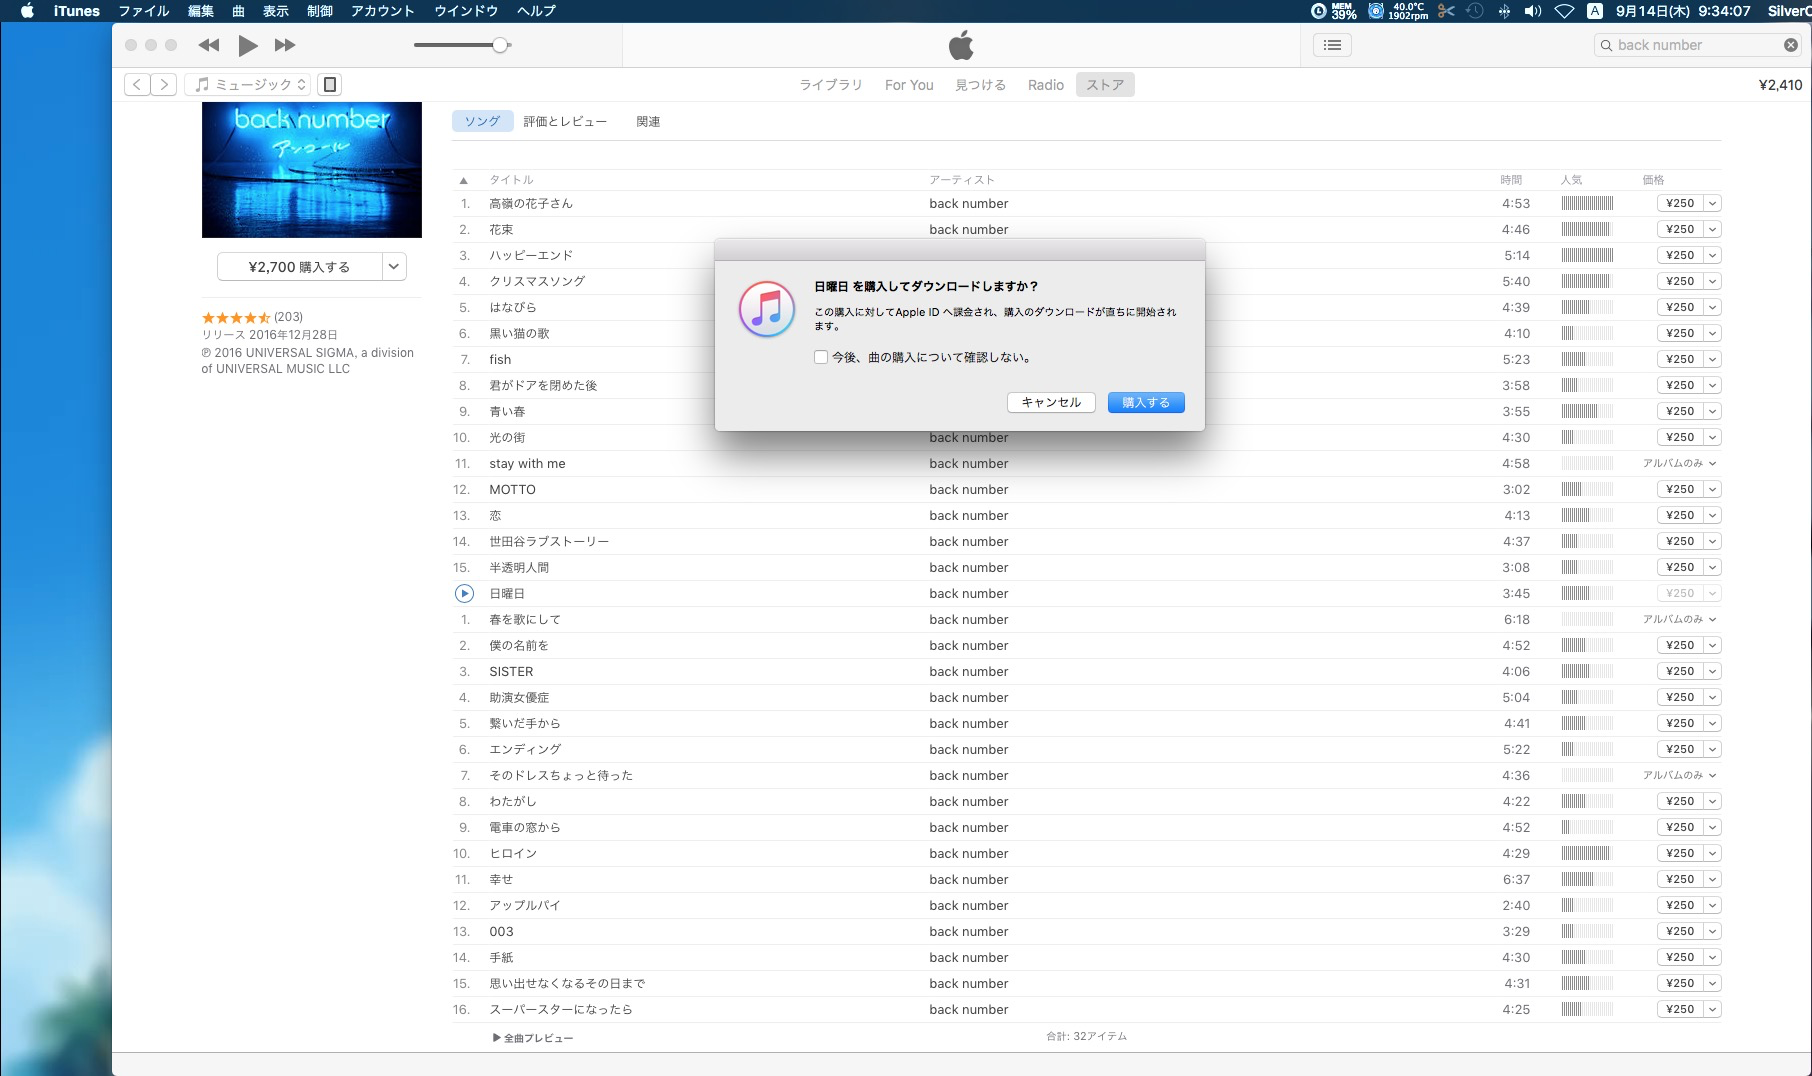
Task: Buy 花束 with its ¥250 button
Action: point(1680,230)
